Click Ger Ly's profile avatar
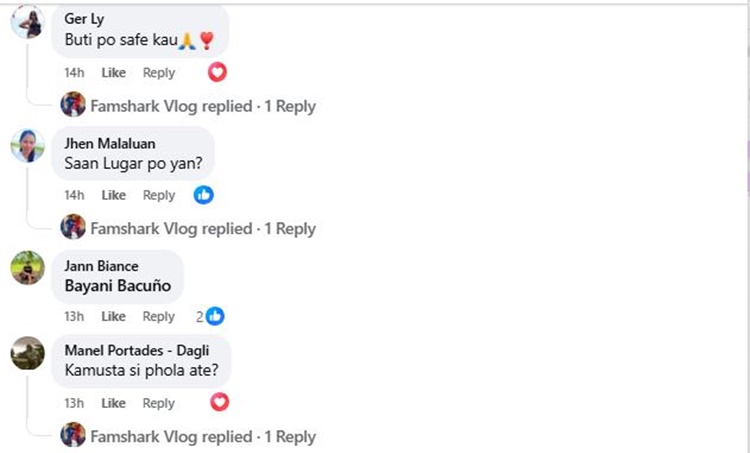 click(27, 22)
